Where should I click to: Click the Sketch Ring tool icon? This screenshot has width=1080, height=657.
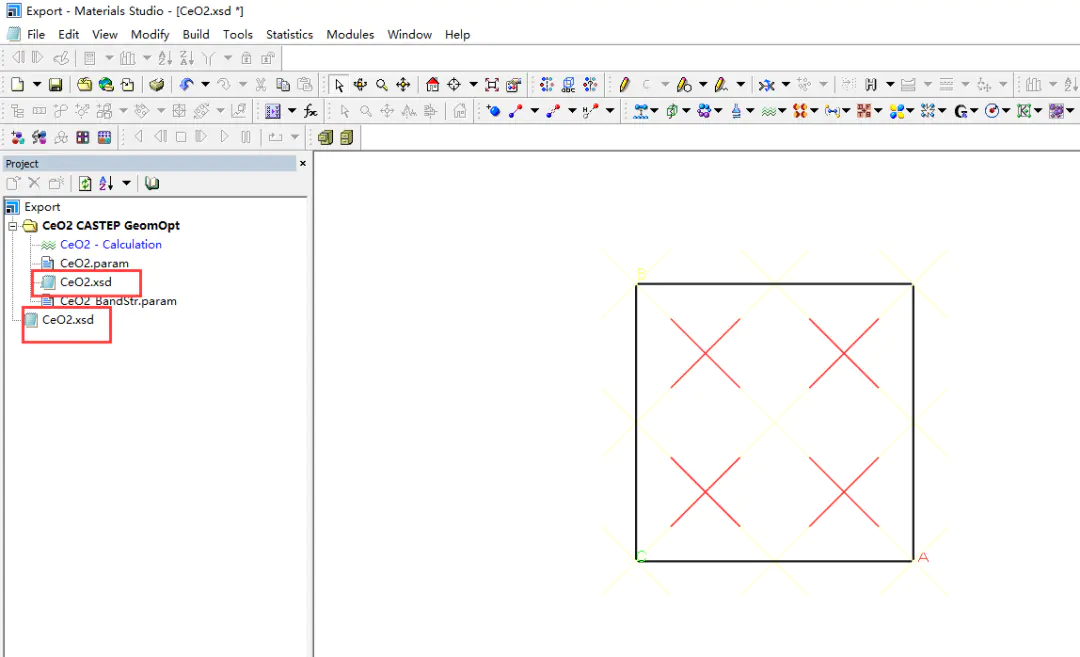(x=684, y=85)
